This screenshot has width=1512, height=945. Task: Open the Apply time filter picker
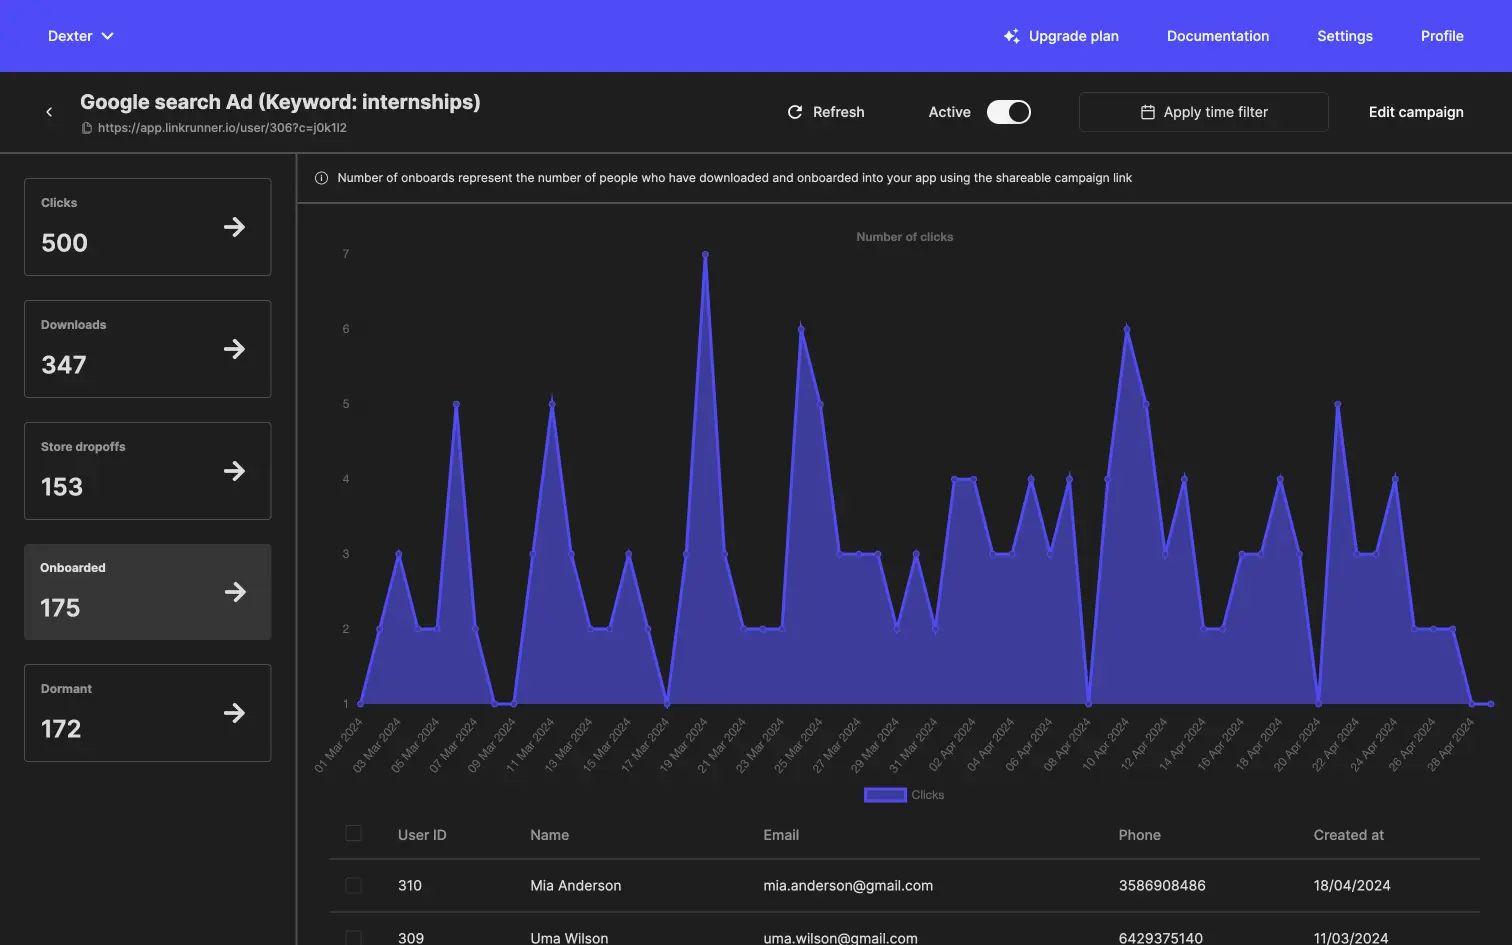pos(1203,112)
